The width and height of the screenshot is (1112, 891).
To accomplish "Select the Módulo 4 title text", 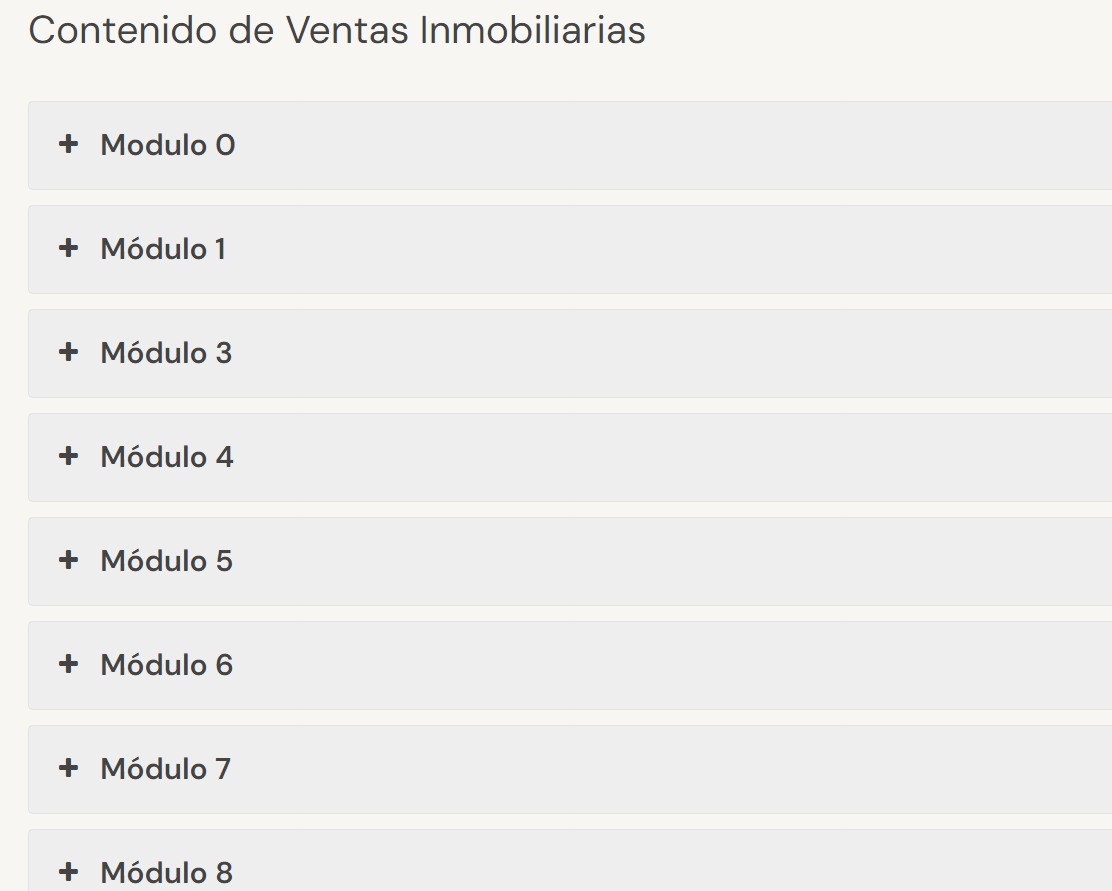I will [167, 457].
